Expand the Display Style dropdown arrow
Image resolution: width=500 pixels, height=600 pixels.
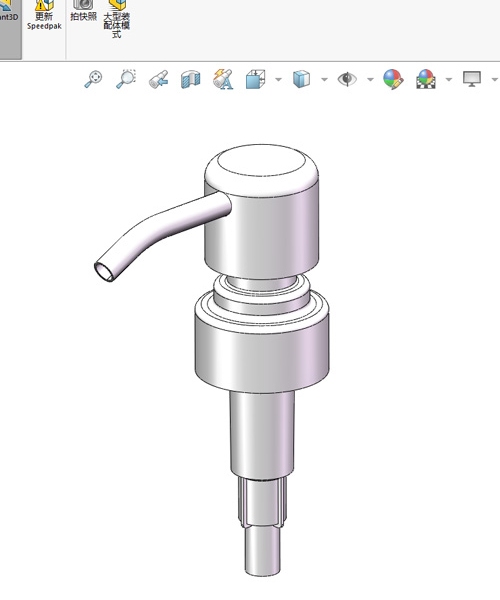[324, 80]
